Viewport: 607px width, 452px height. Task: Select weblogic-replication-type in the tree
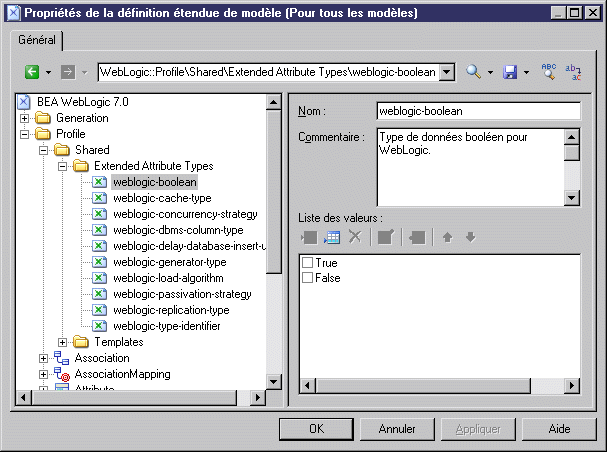click(171, 310)
